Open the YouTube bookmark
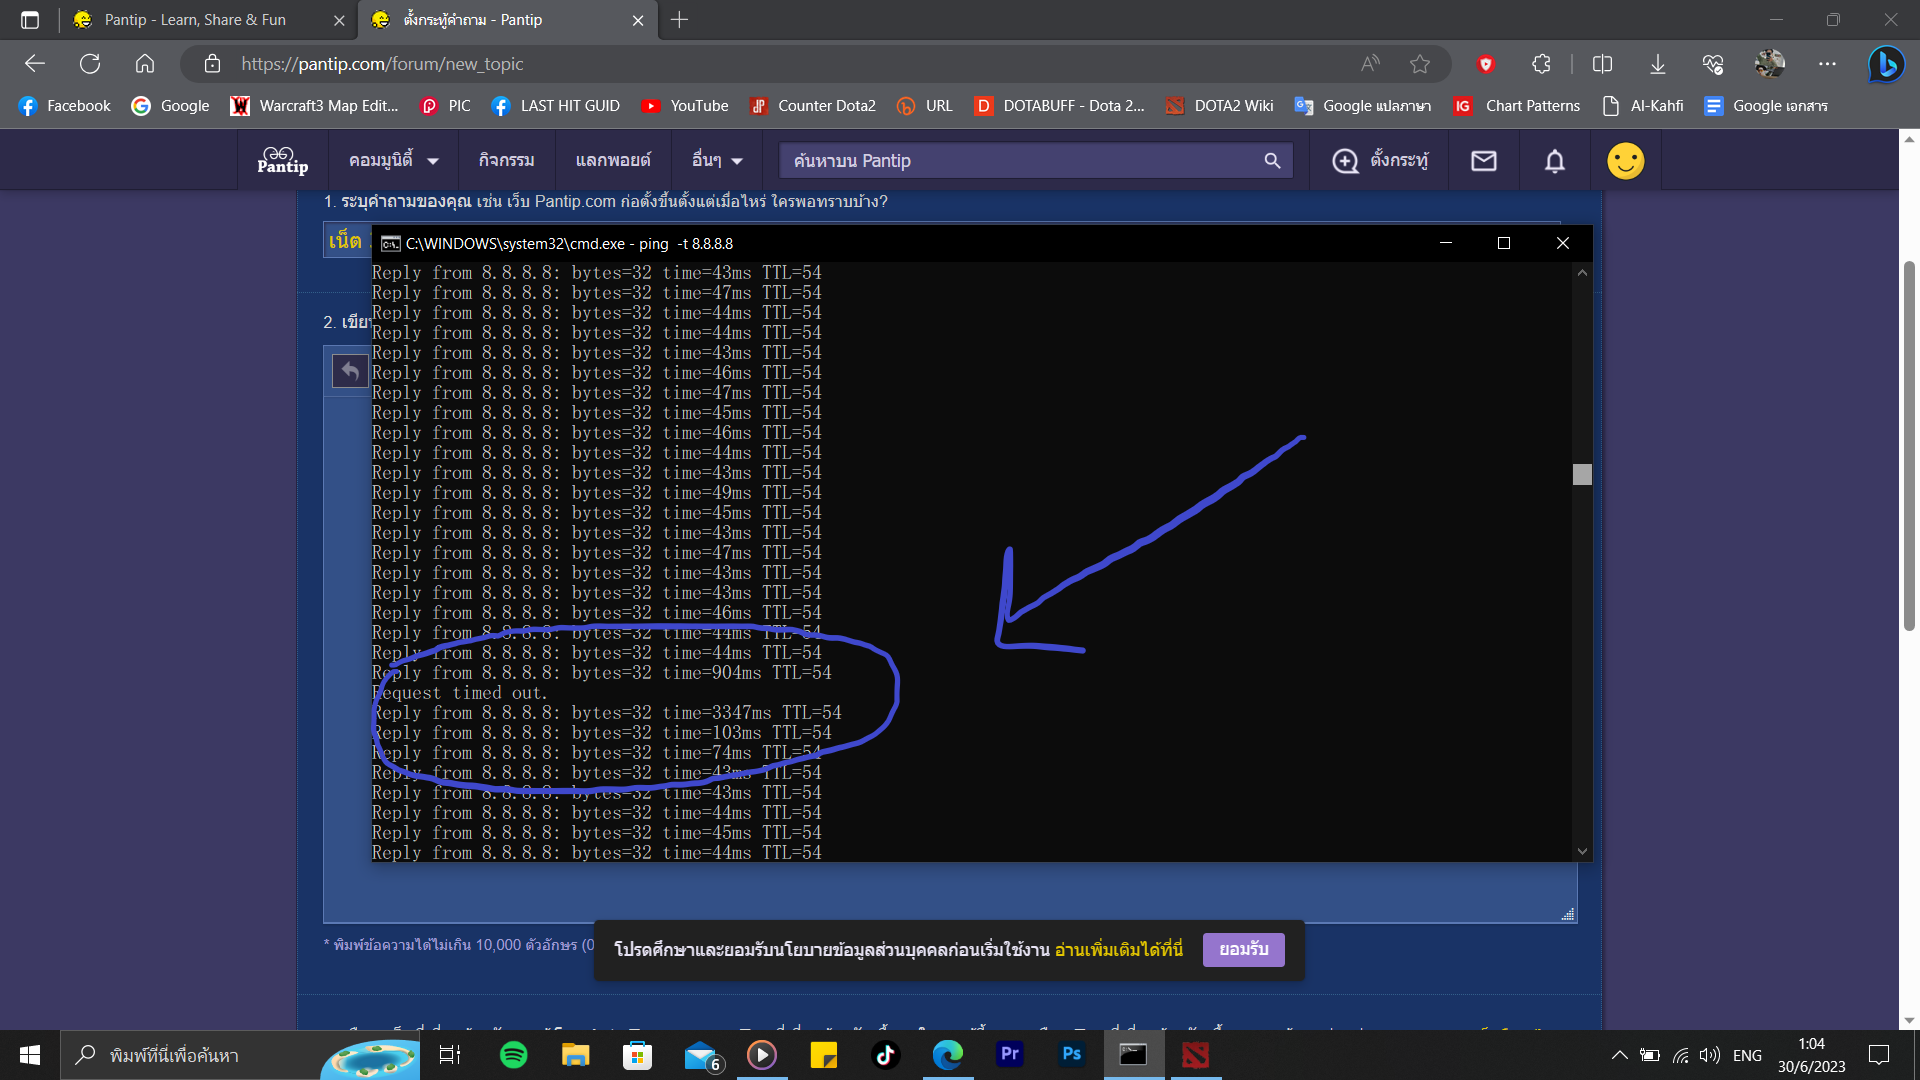Image resolution: width=1920 pixels, height=1080 pixels. tap(685, 106)
